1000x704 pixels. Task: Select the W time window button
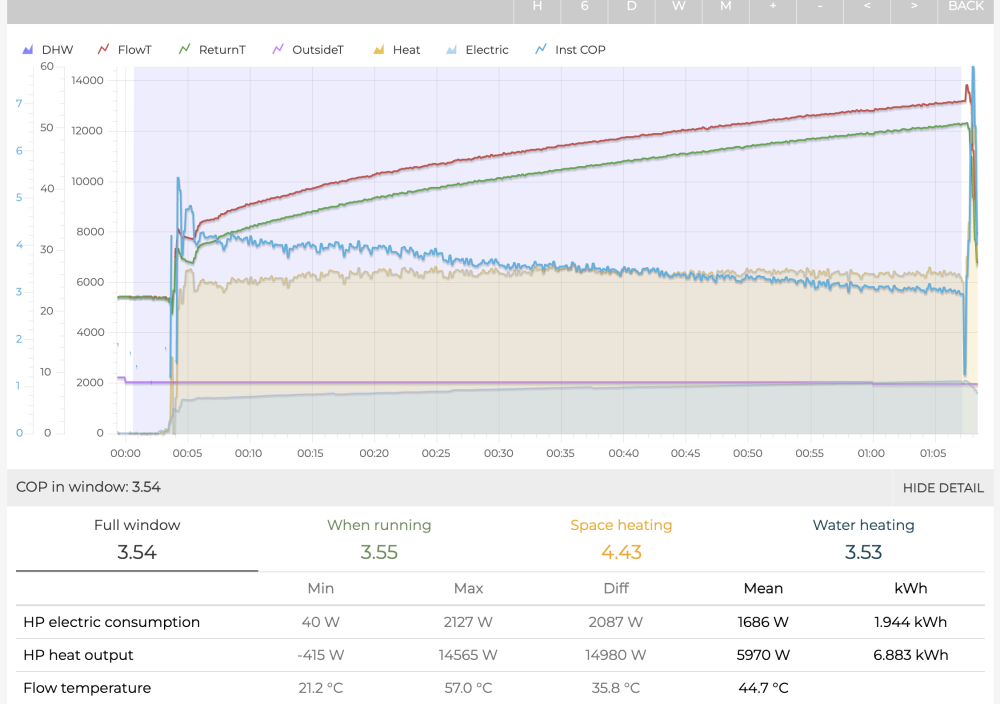click(679, 9)
